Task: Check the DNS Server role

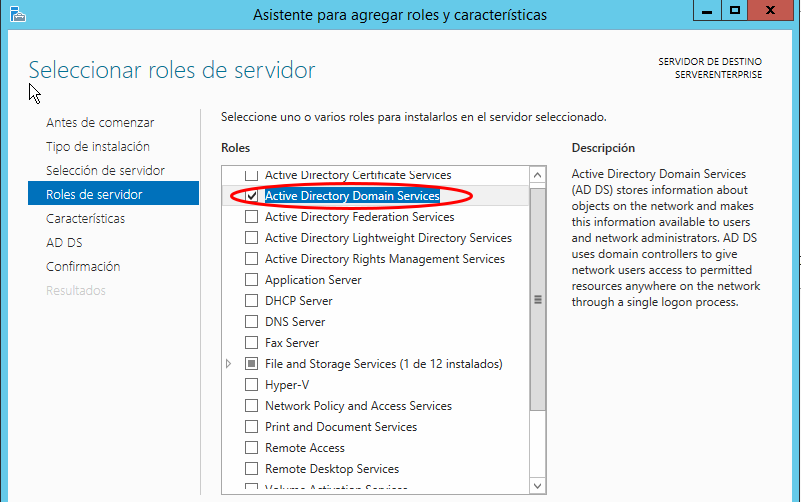Action: click(251, 321)
